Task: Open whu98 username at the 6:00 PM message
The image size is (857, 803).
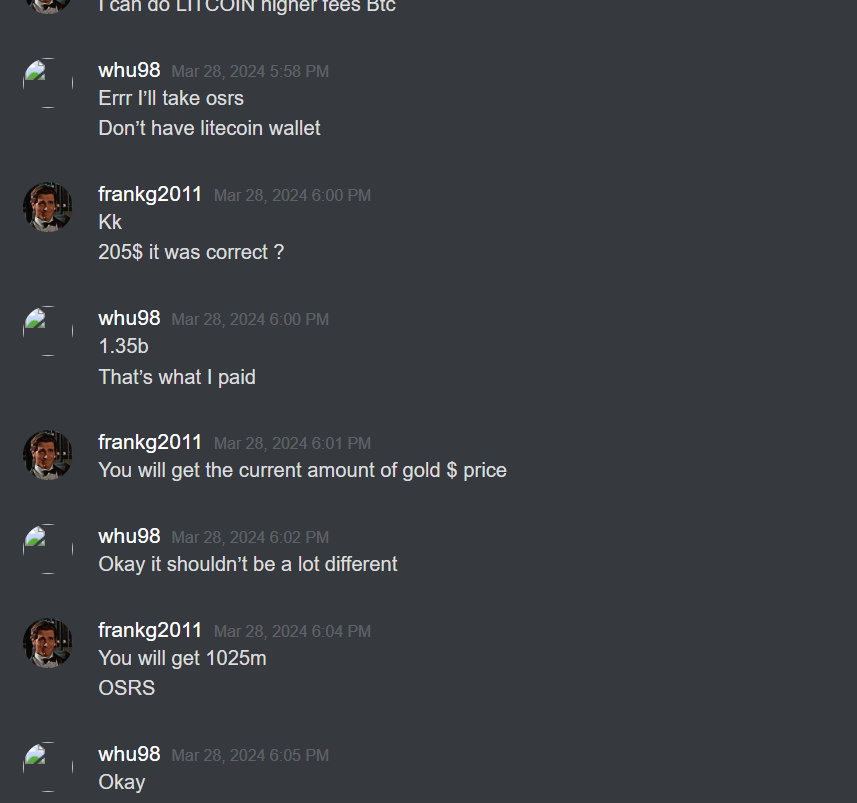Action: coord(130,319)
